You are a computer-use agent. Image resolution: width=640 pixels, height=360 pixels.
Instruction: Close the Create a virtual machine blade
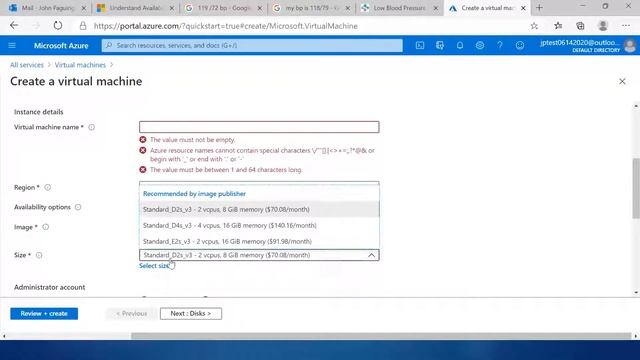[622, 81]
